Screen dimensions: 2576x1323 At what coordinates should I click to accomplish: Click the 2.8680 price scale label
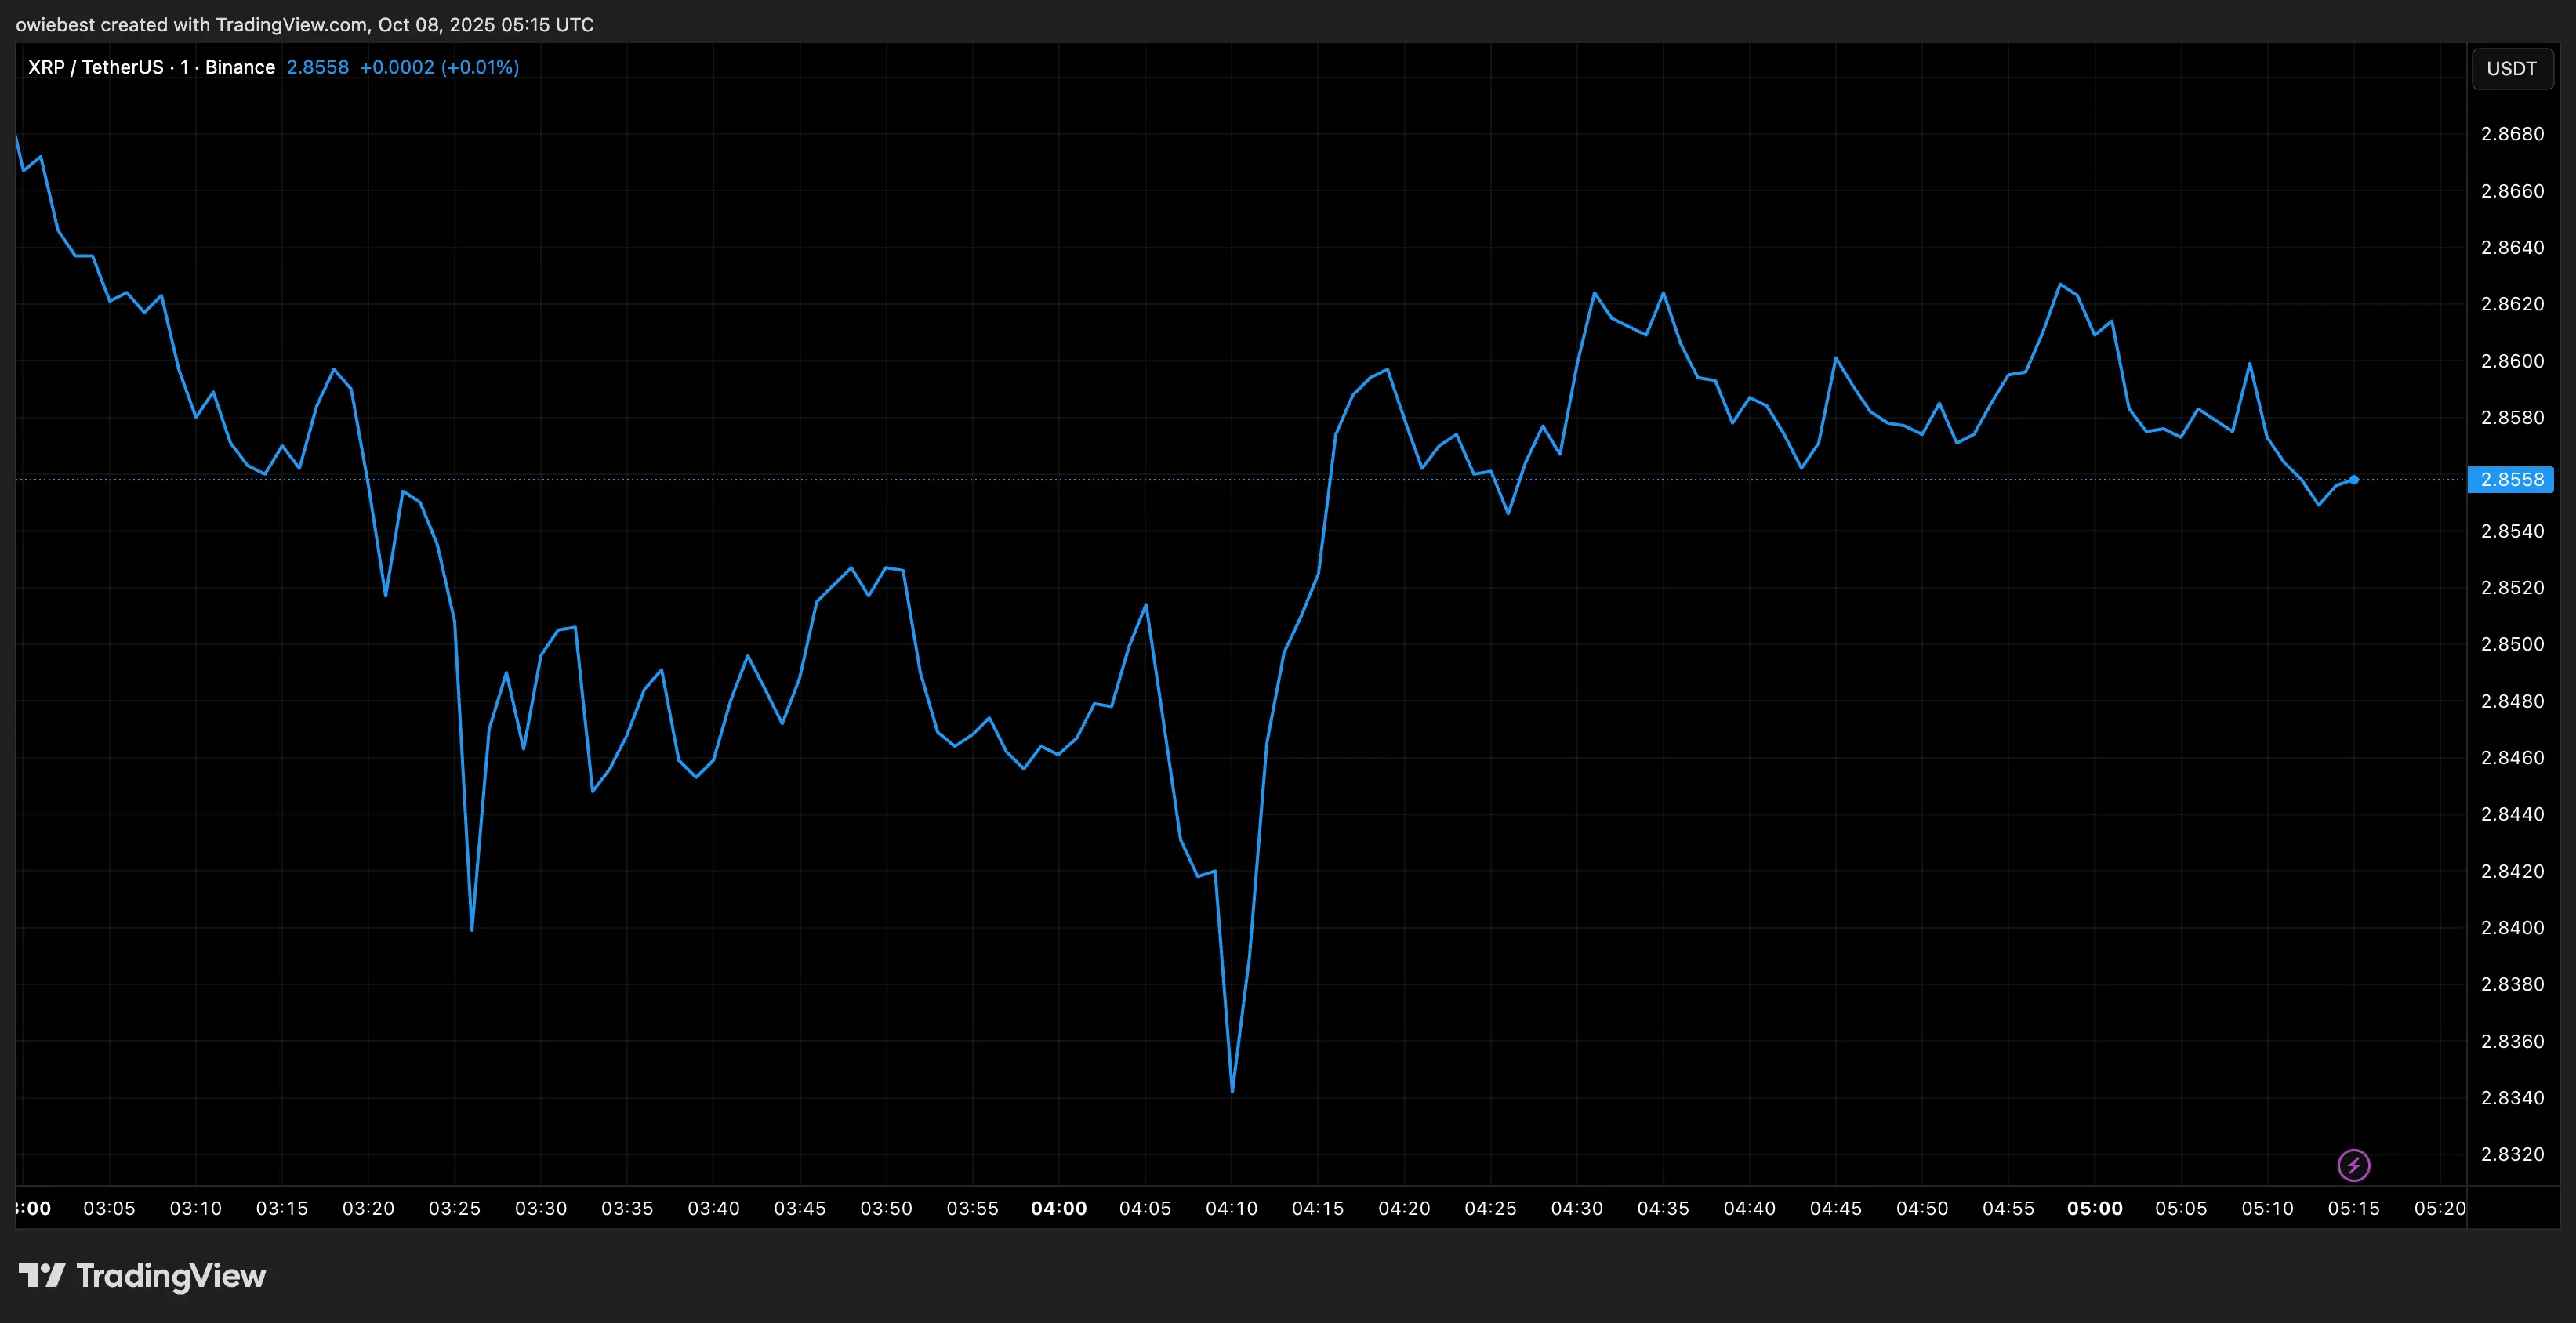click(x=2512, y=134)
